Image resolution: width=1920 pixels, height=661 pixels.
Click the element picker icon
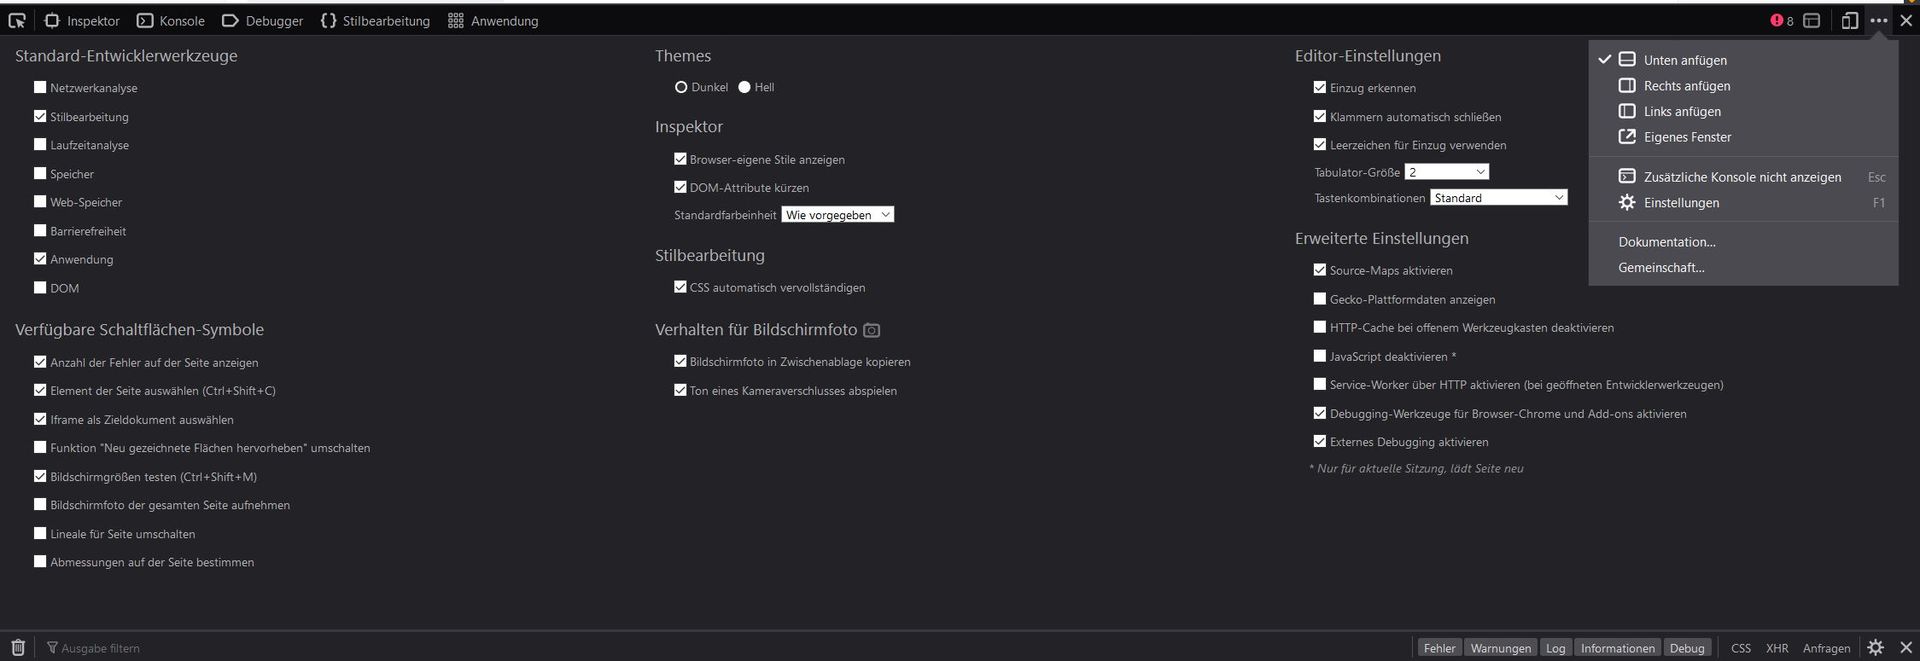pyautogui.click(x=17, y=20)
